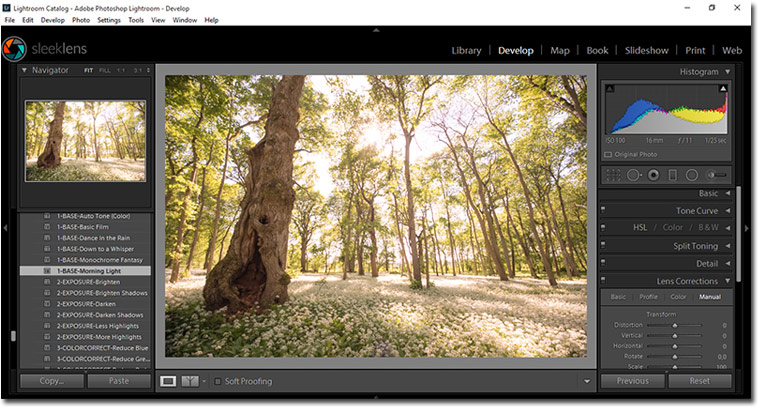Switch HSL panel to B&W mode
760x410 pixels.
708,227
